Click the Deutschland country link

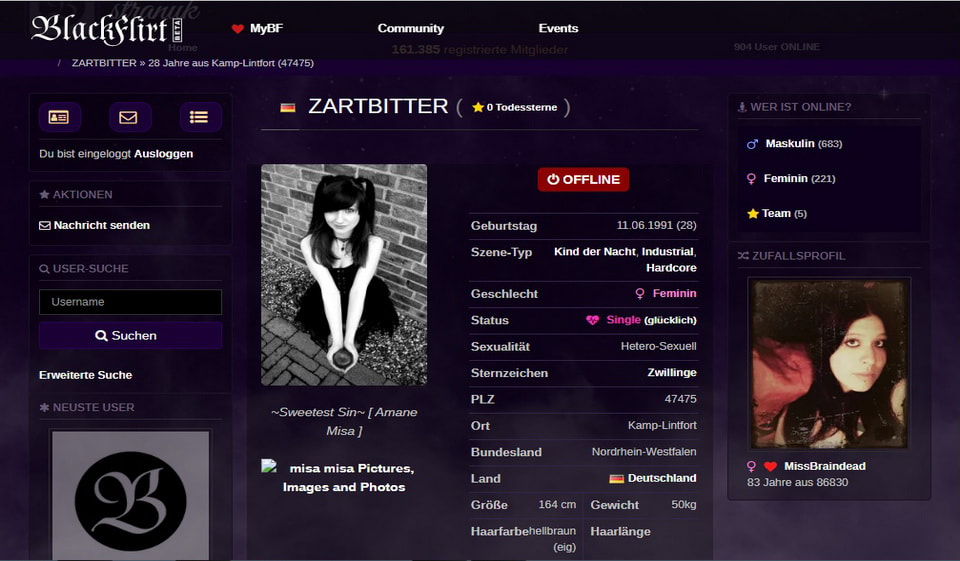662,478
